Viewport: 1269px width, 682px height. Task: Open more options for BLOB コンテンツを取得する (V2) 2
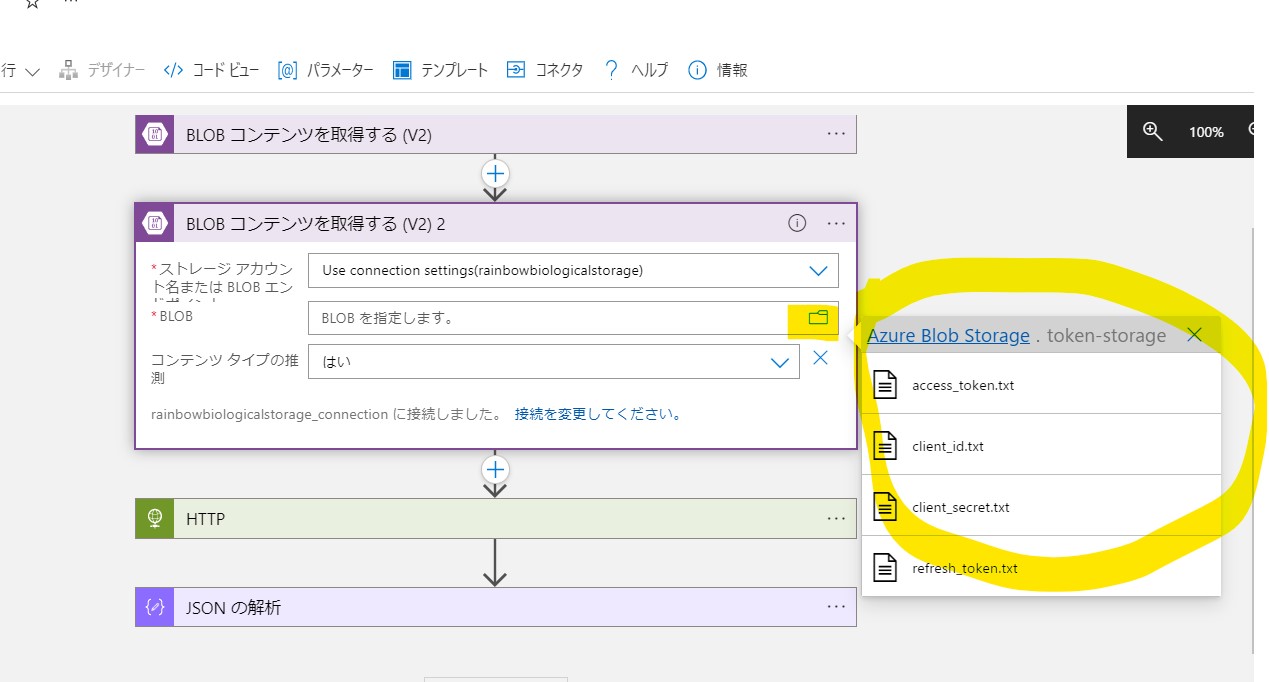(836, 223)
